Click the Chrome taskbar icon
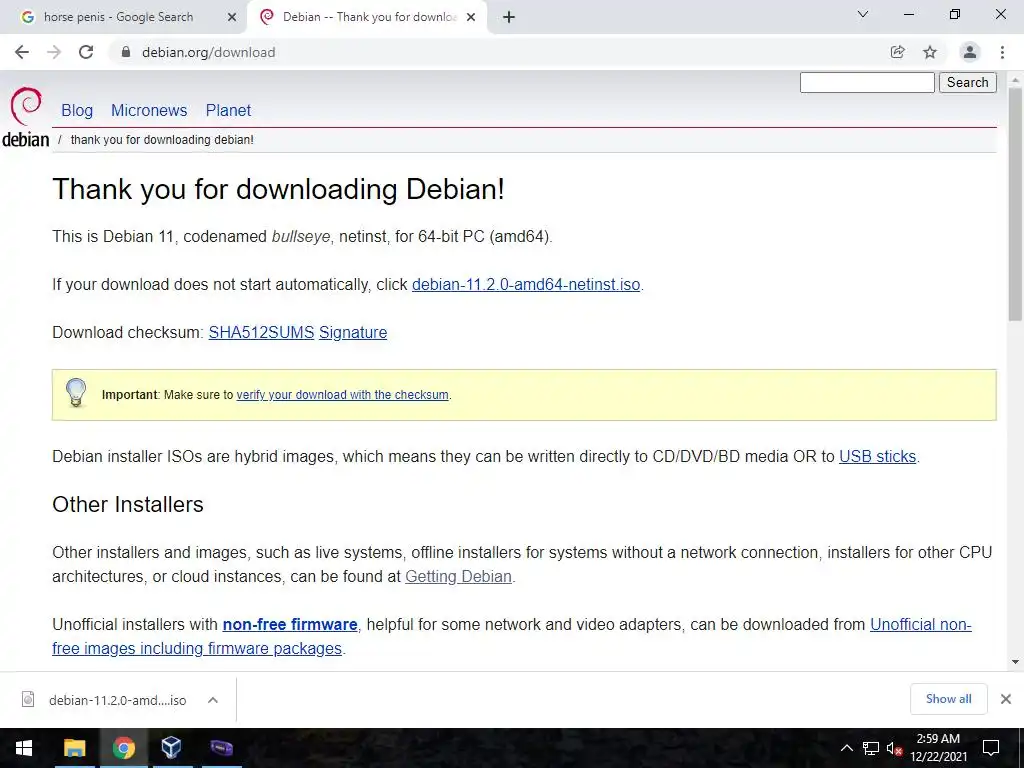The image size is (1024, 768). (x=123, y=748)
